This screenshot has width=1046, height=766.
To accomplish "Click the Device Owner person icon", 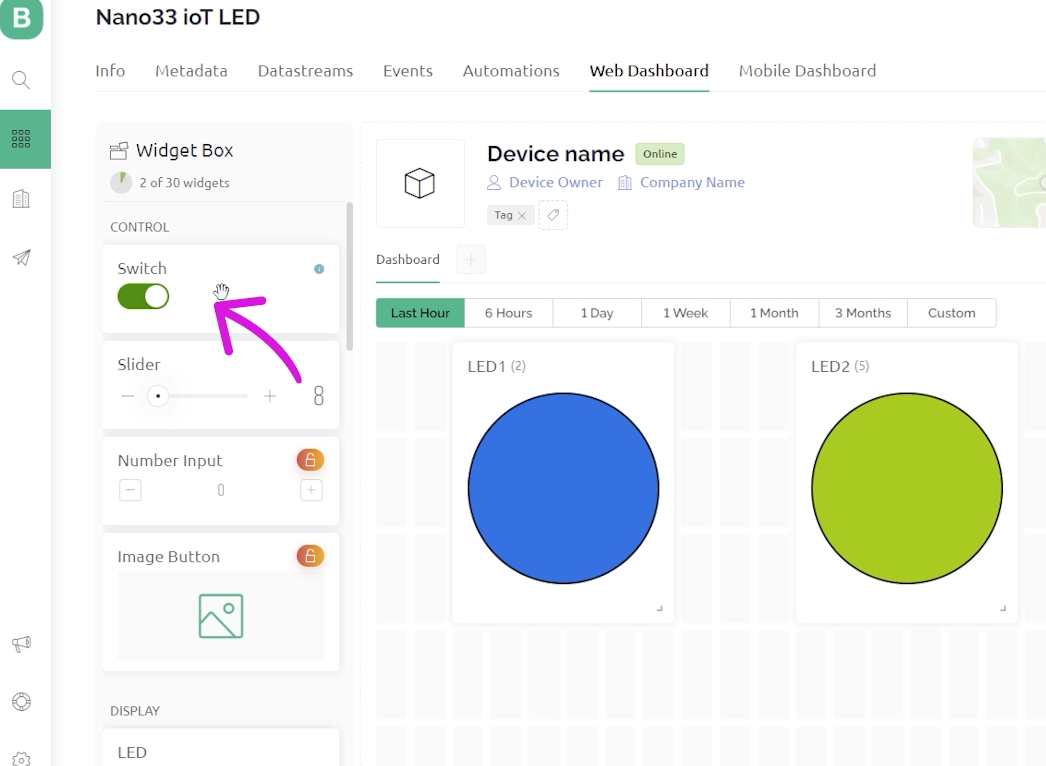I will click(x=494, y=182).
